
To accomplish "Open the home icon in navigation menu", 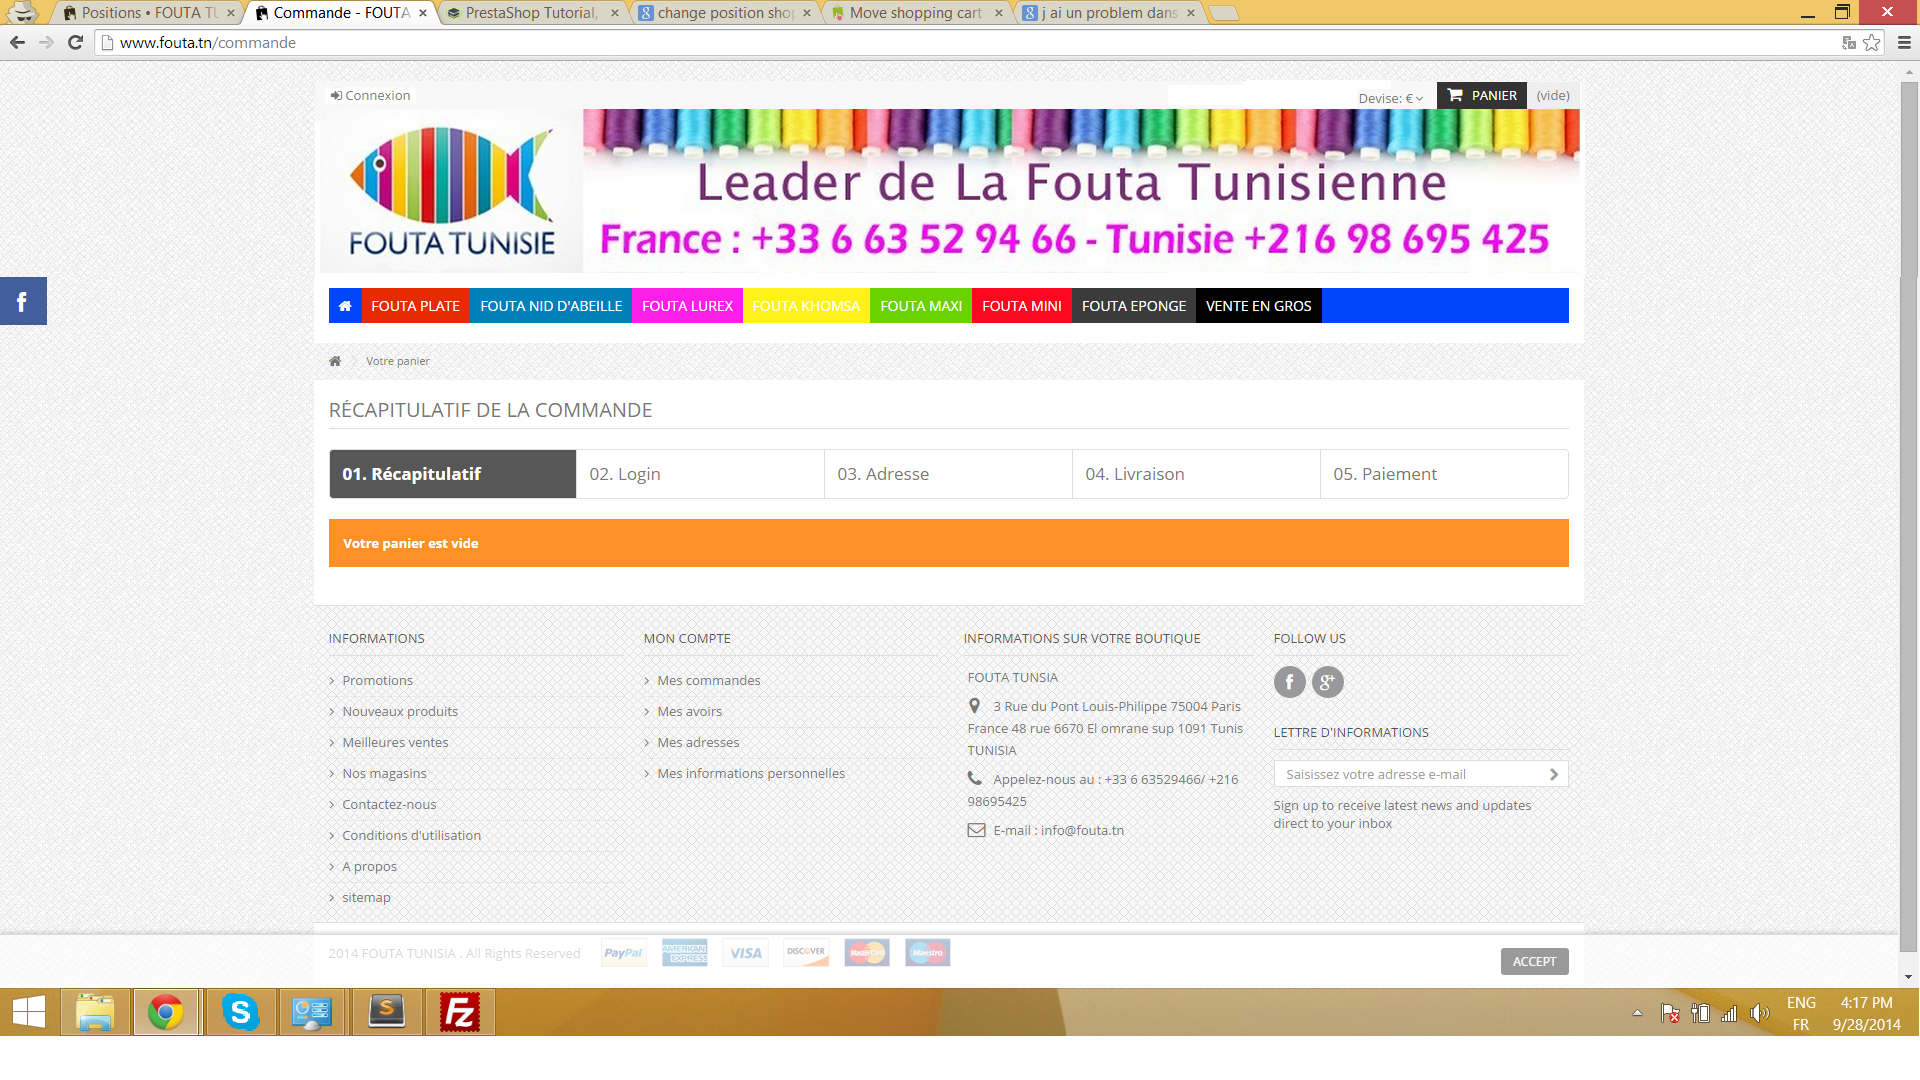I will coord(345,306).
